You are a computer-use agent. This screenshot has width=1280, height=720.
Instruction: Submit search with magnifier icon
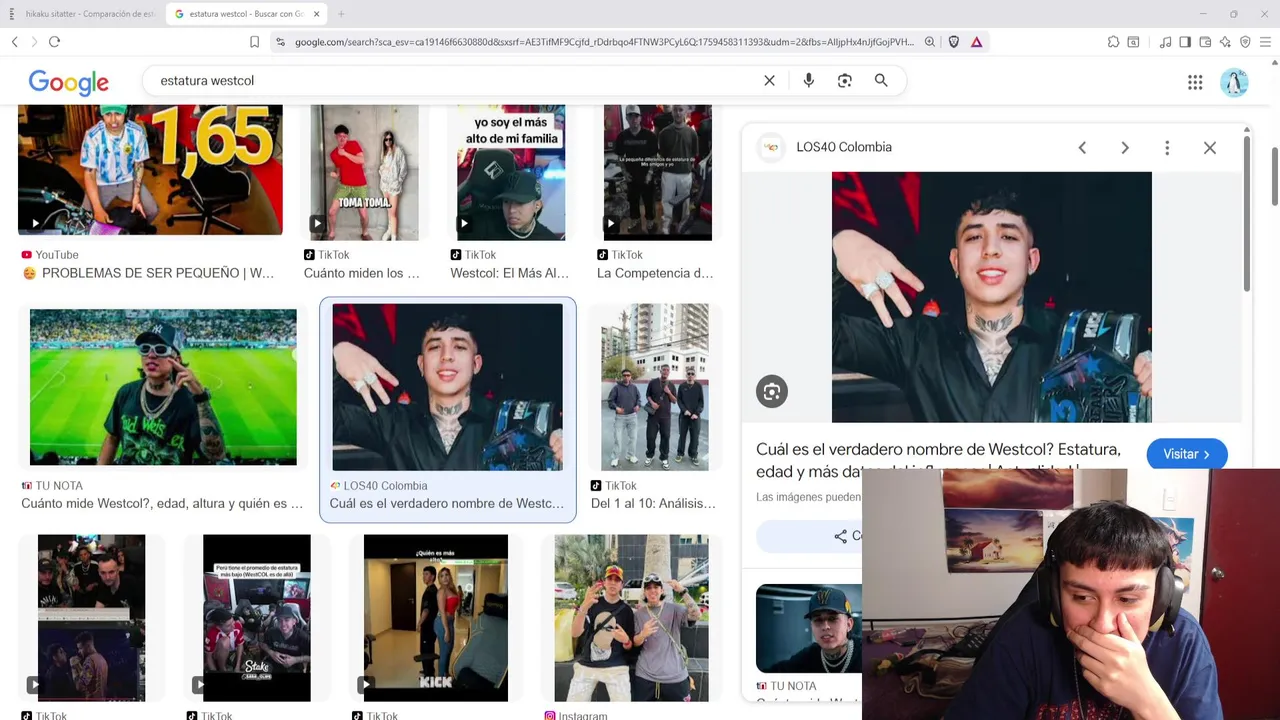pyautogui.click(x=881, y=81)
